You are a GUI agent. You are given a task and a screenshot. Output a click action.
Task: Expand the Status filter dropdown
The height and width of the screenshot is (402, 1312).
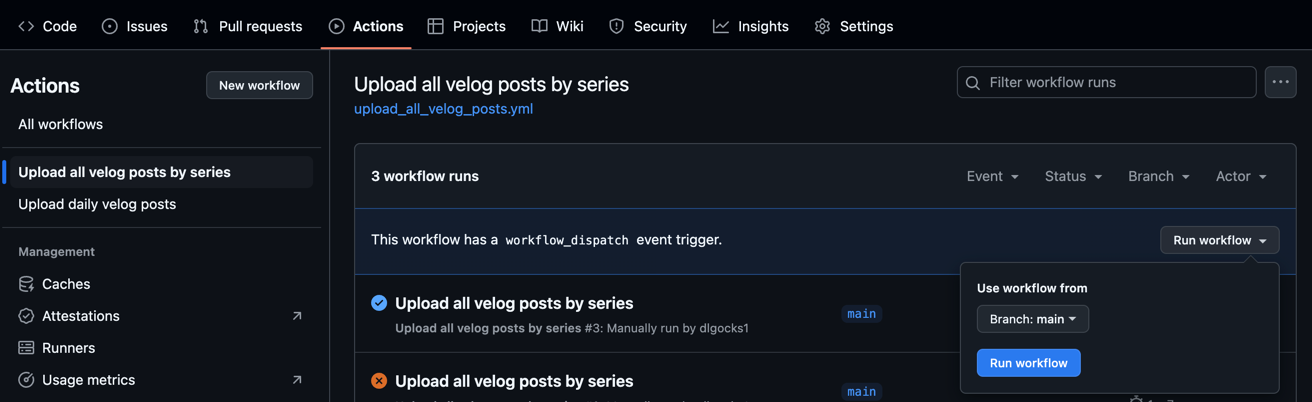(x=1073, y=176)
